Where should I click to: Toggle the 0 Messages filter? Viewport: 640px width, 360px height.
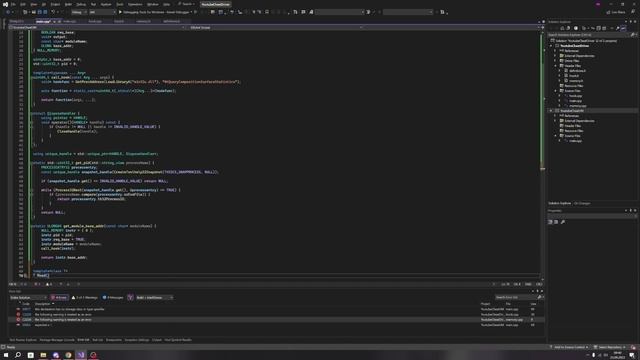113,298
